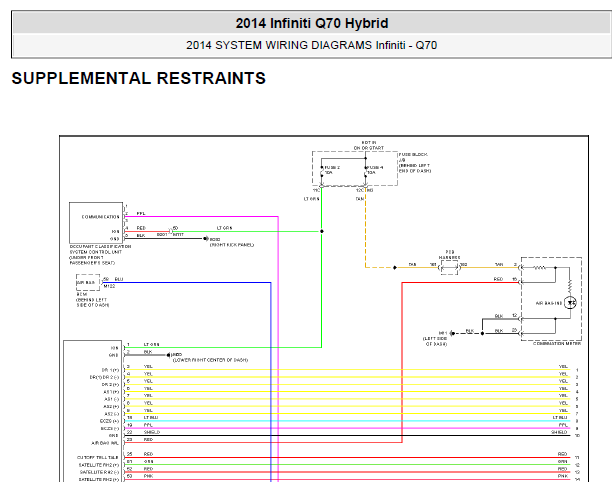
Task: Click the 'HOT IN ON OR START' label
Action: (x=368, y=146)
